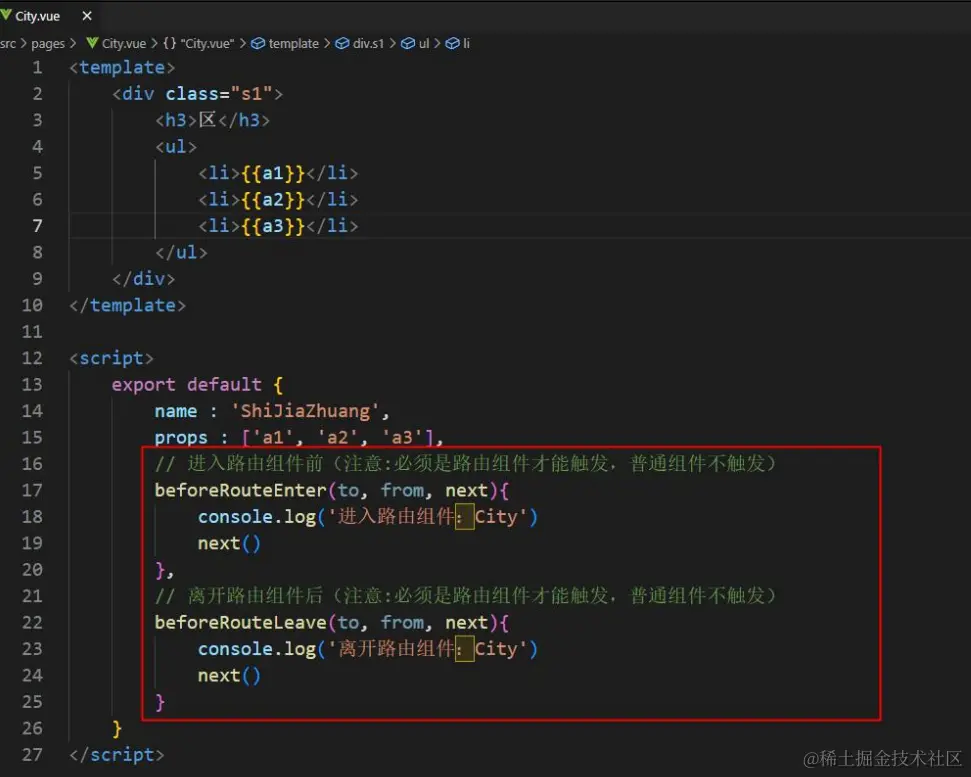
Task: Click line number 27 in the gutter
Action: pos(32,755)
